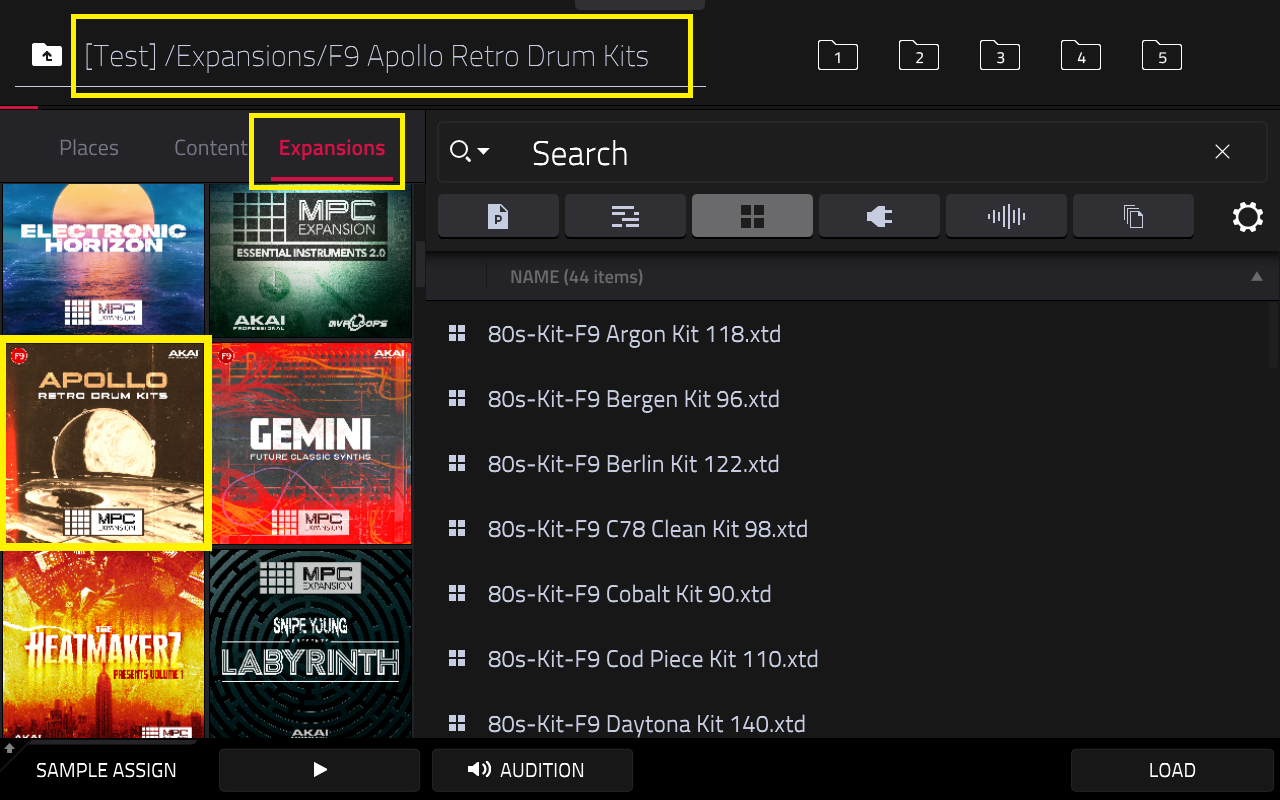Switch to the Content tab
The width and height of the screenshot is (1280, 800).
pos(210,148)
